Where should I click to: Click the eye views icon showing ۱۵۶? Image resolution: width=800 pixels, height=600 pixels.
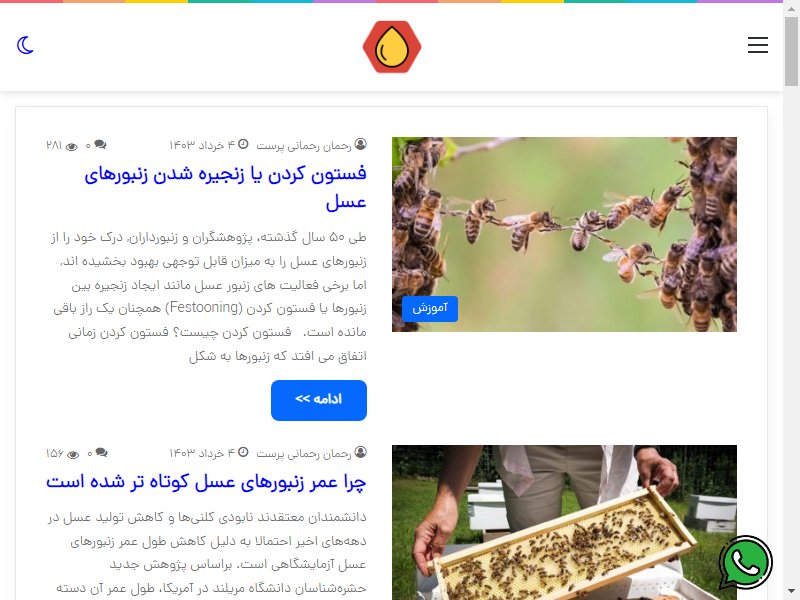(73, 455)
